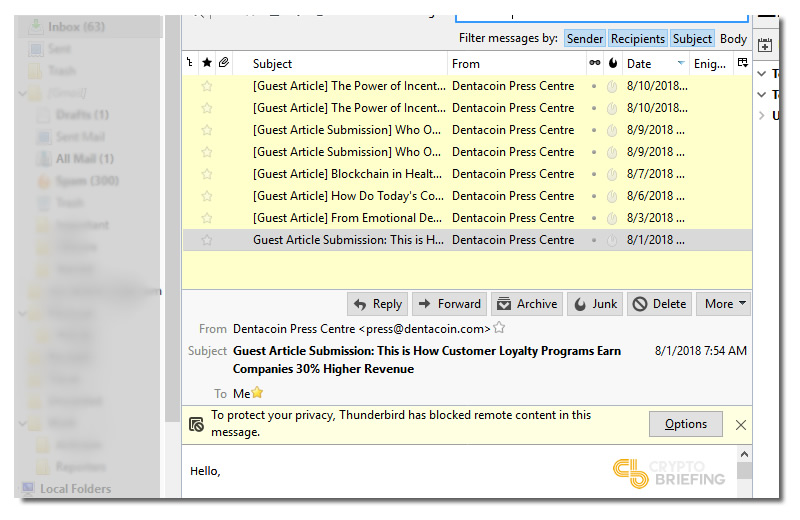Click the blocked remote content icon
Image resolution: width=800 pixels, height=520 pixels.
coord(196,424)
